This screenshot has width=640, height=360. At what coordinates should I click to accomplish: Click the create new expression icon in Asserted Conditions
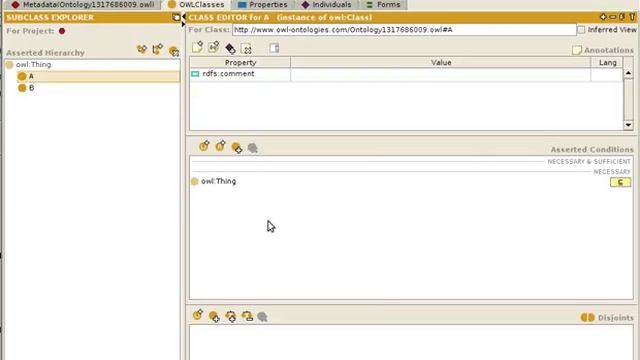[204, 146]
